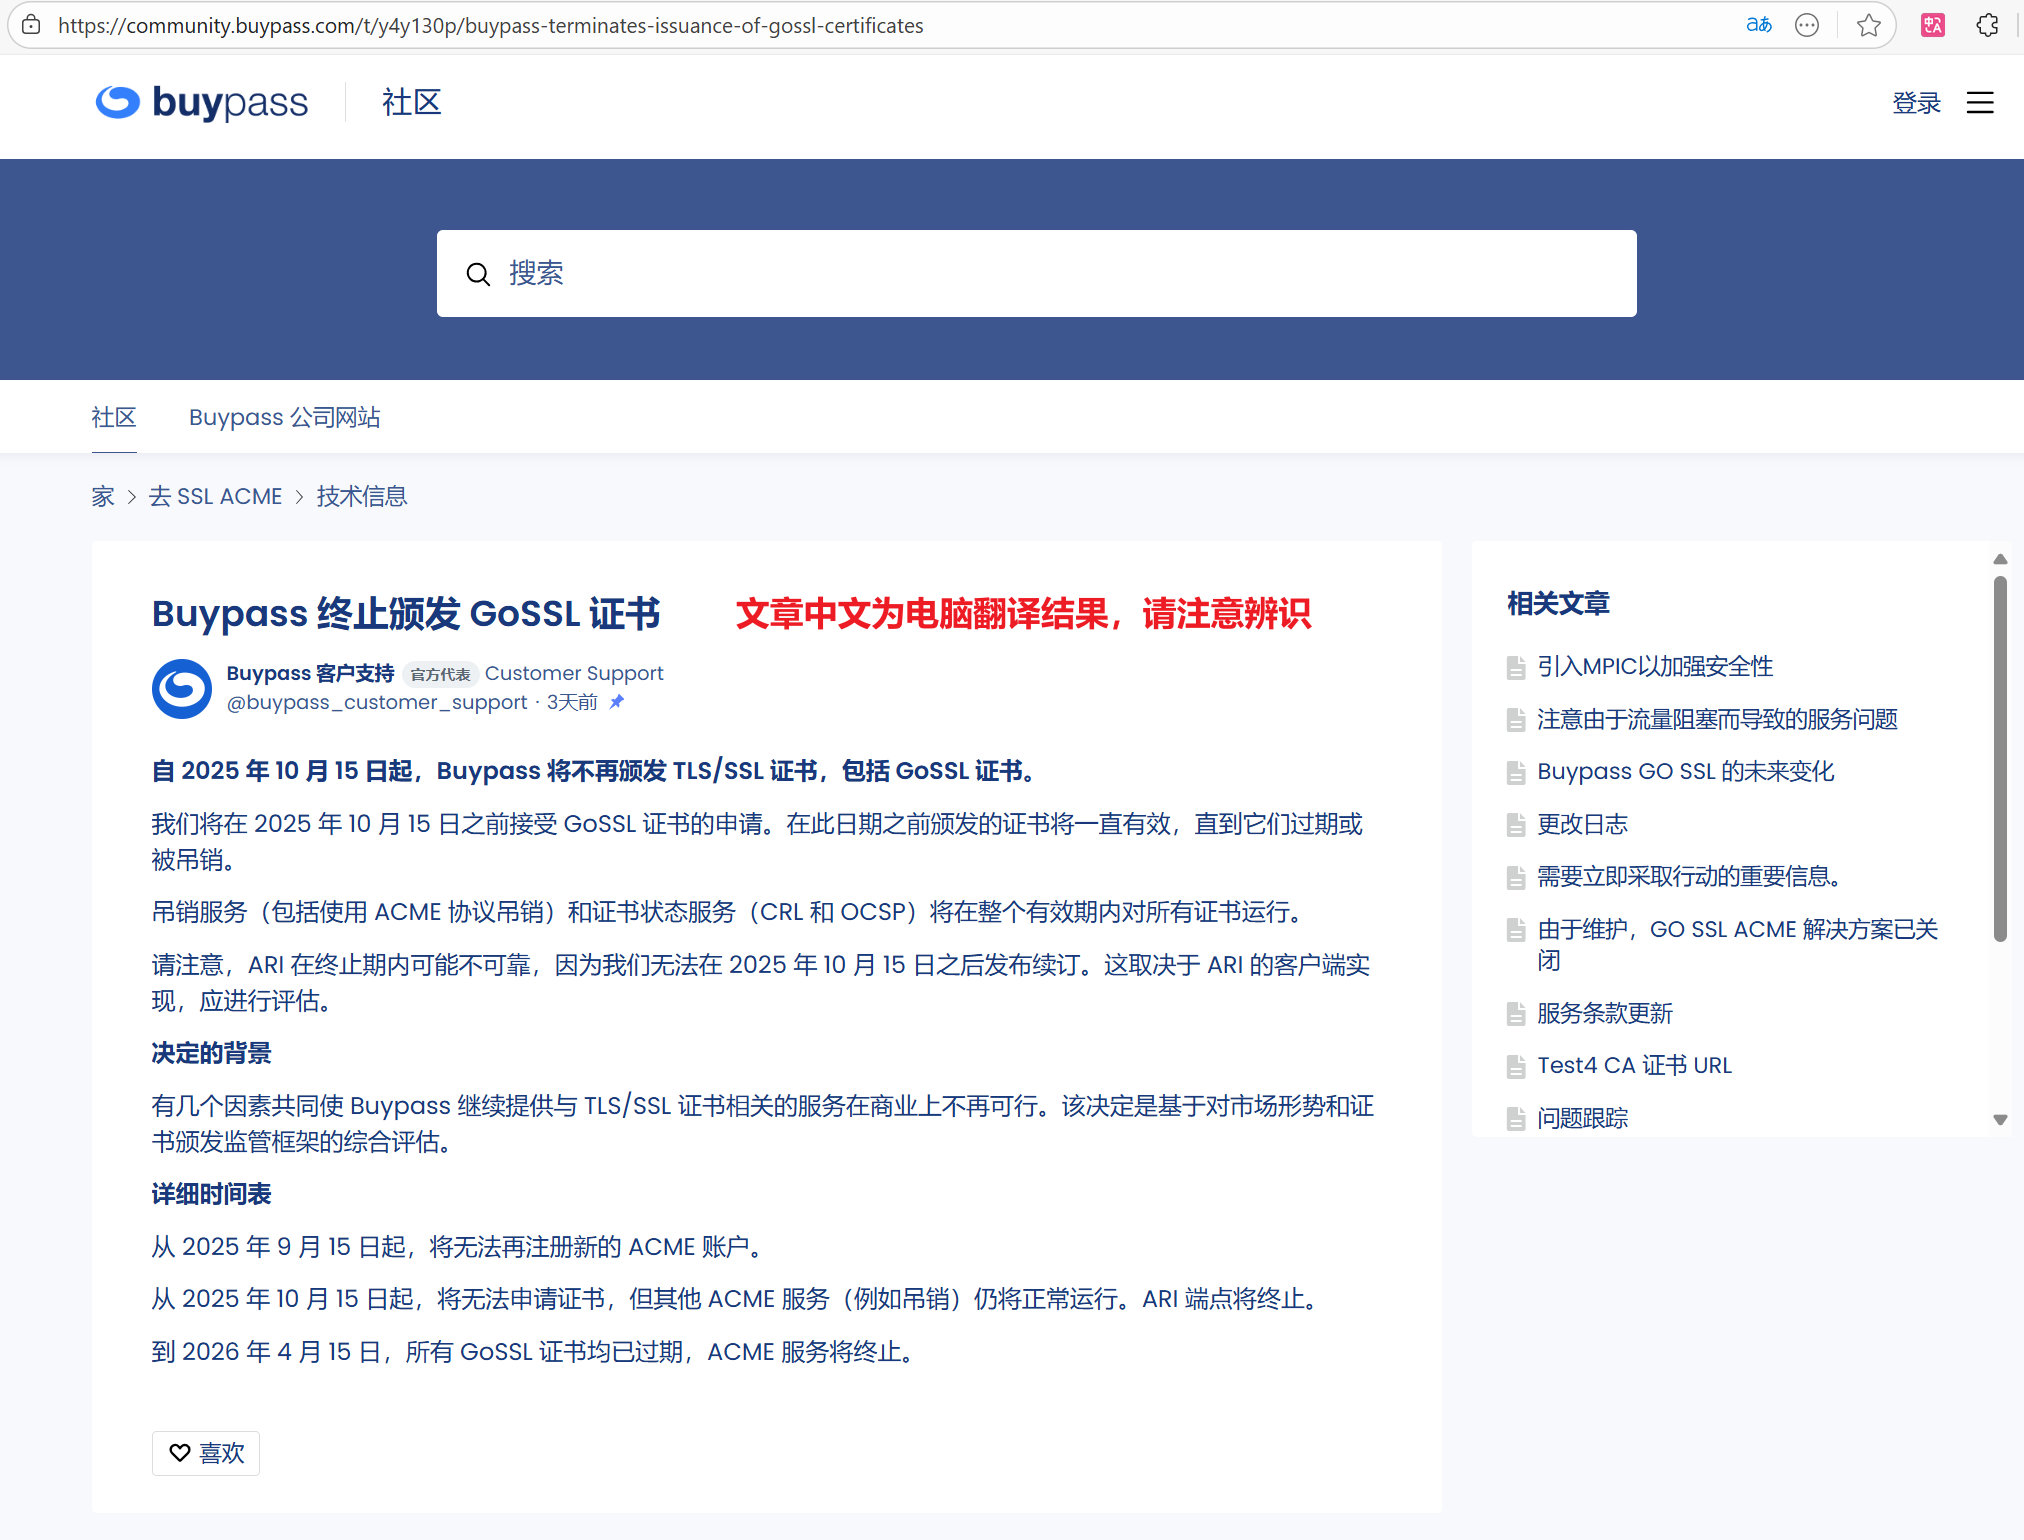Open the hamburger menu

1980,103
